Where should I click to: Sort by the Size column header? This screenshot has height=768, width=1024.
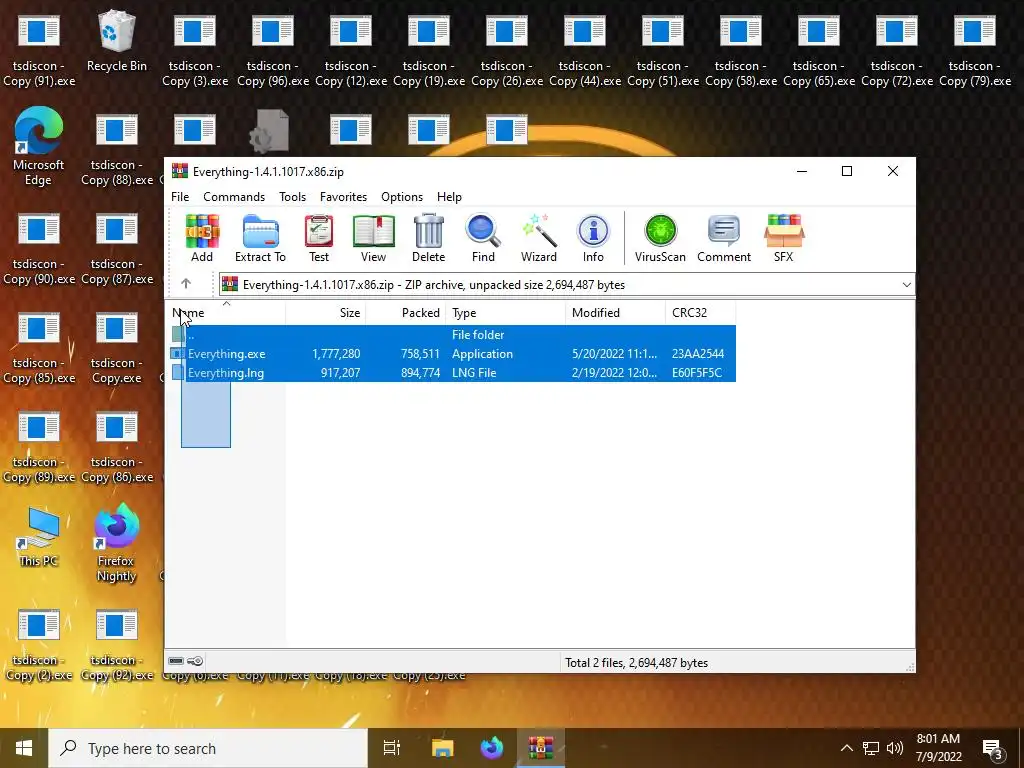(326, 313)
